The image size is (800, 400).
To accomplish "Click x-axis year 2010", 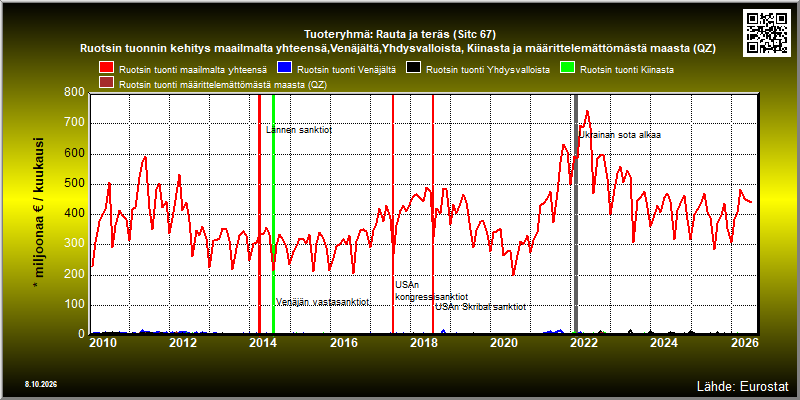I will click(103, 343).
